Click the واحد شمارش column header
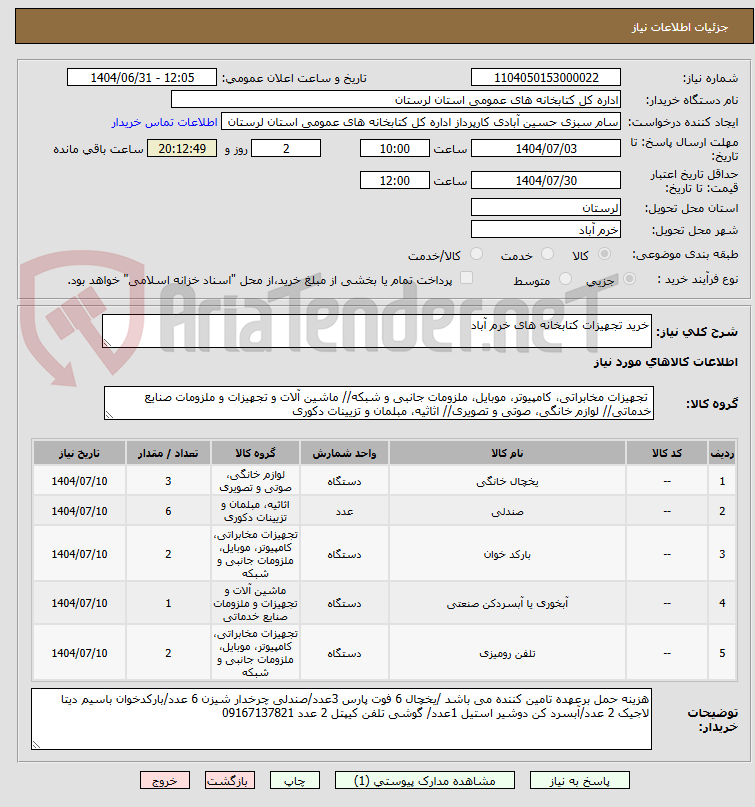The image size is (755, 807). pyautogui.click(x=344, y=453)
